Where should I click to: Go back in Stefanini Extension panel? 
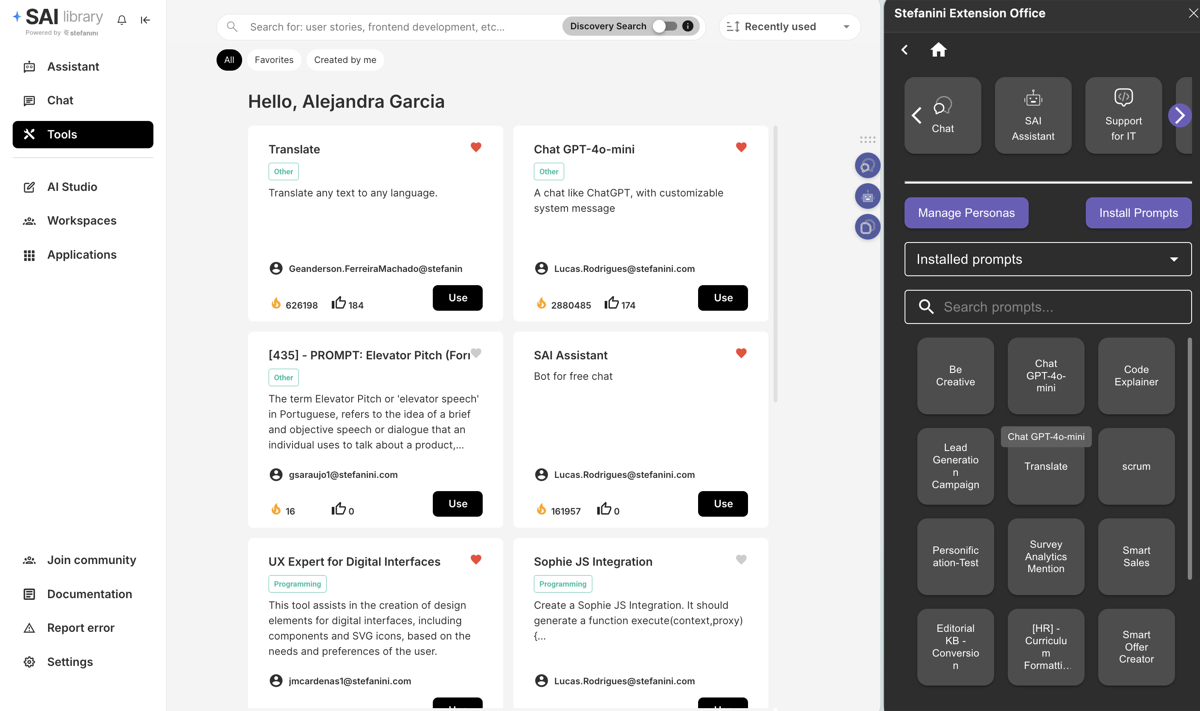click(x=905, y=50)
